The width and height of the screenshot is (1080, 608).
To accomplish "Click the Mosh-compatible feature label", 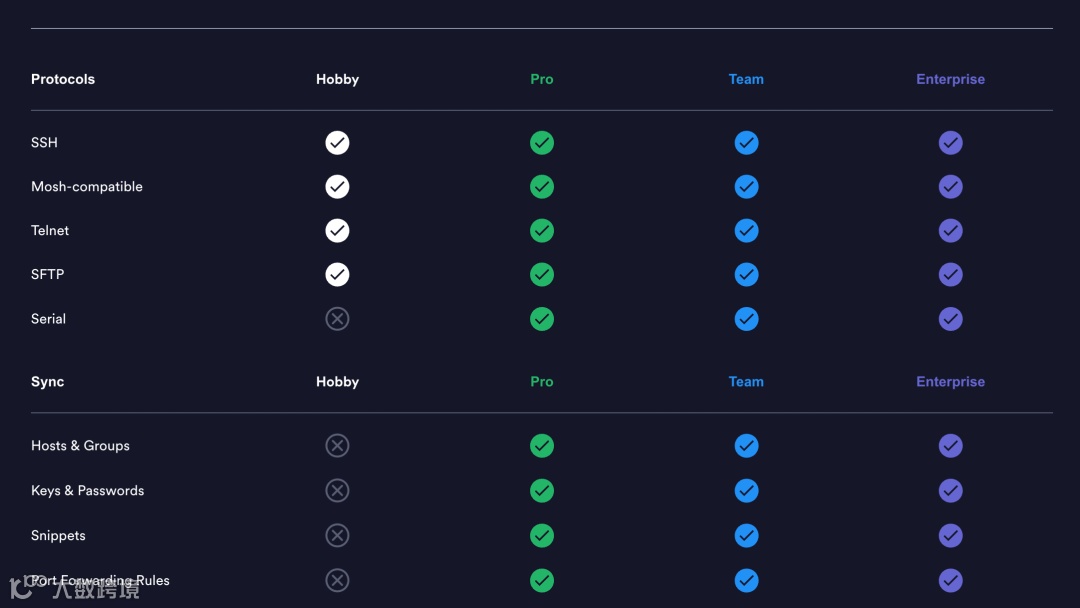I will coord(87,187).
